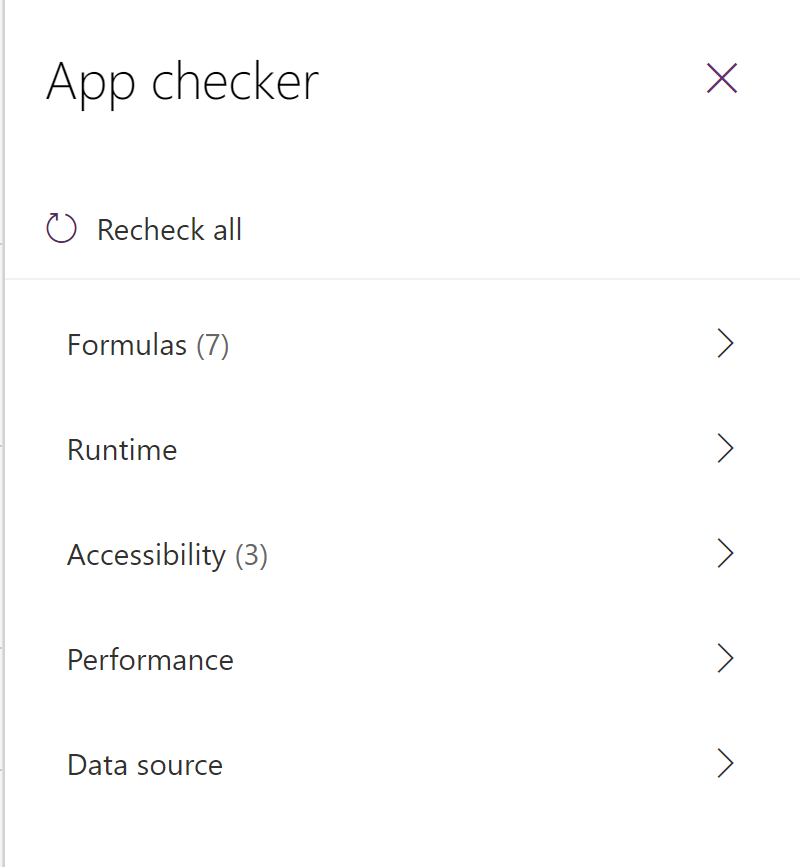Click the App checker heading text

(x=184, y=82)
